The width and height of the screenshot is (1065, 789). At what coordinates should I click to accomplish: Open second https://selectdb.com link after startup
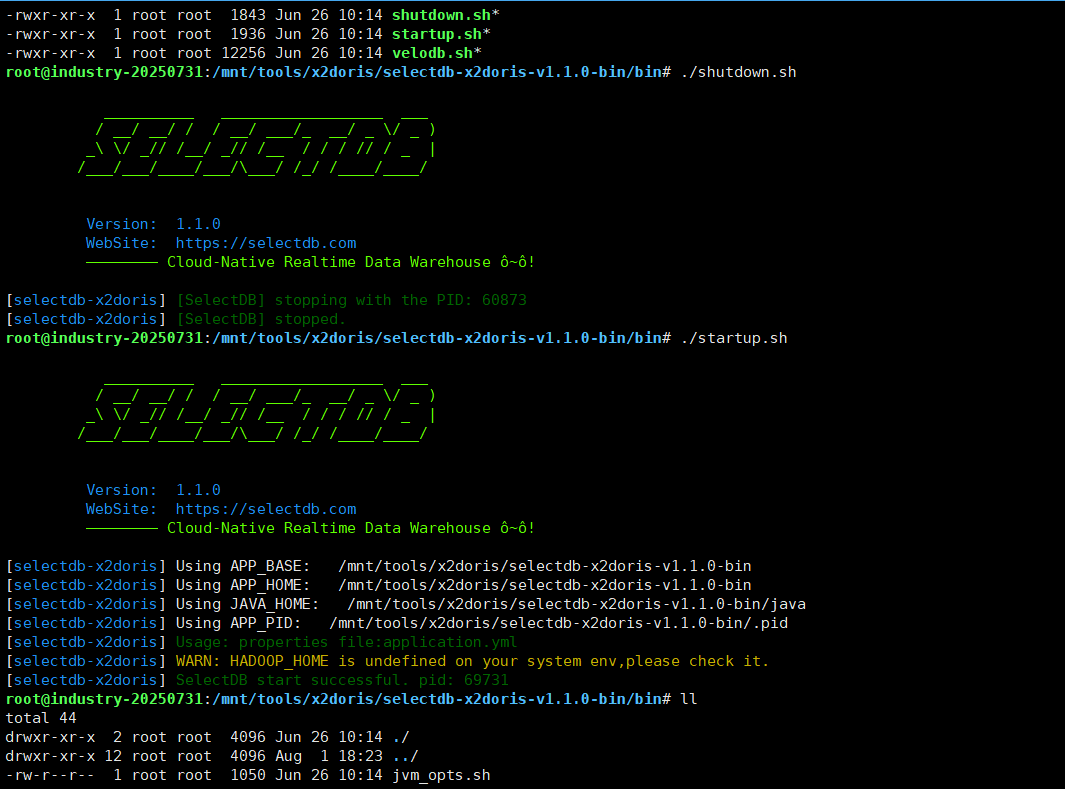coord(266,509)
